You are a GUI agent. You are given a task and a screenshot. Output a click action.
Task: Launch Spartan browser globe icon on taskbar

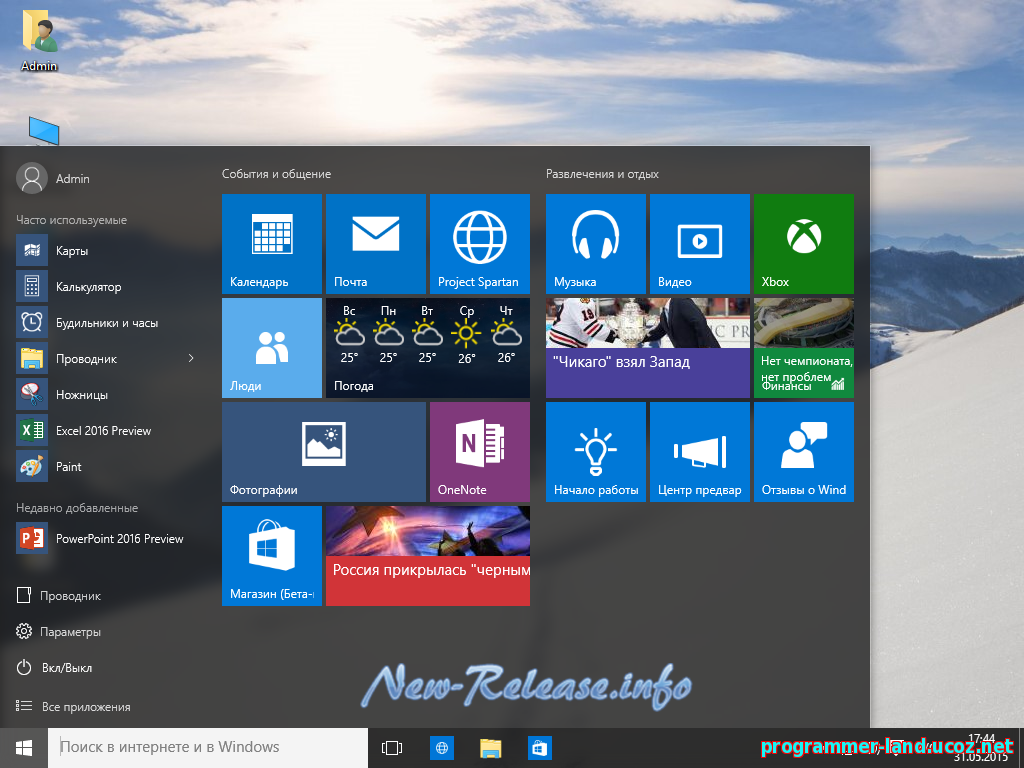[441, 748]
